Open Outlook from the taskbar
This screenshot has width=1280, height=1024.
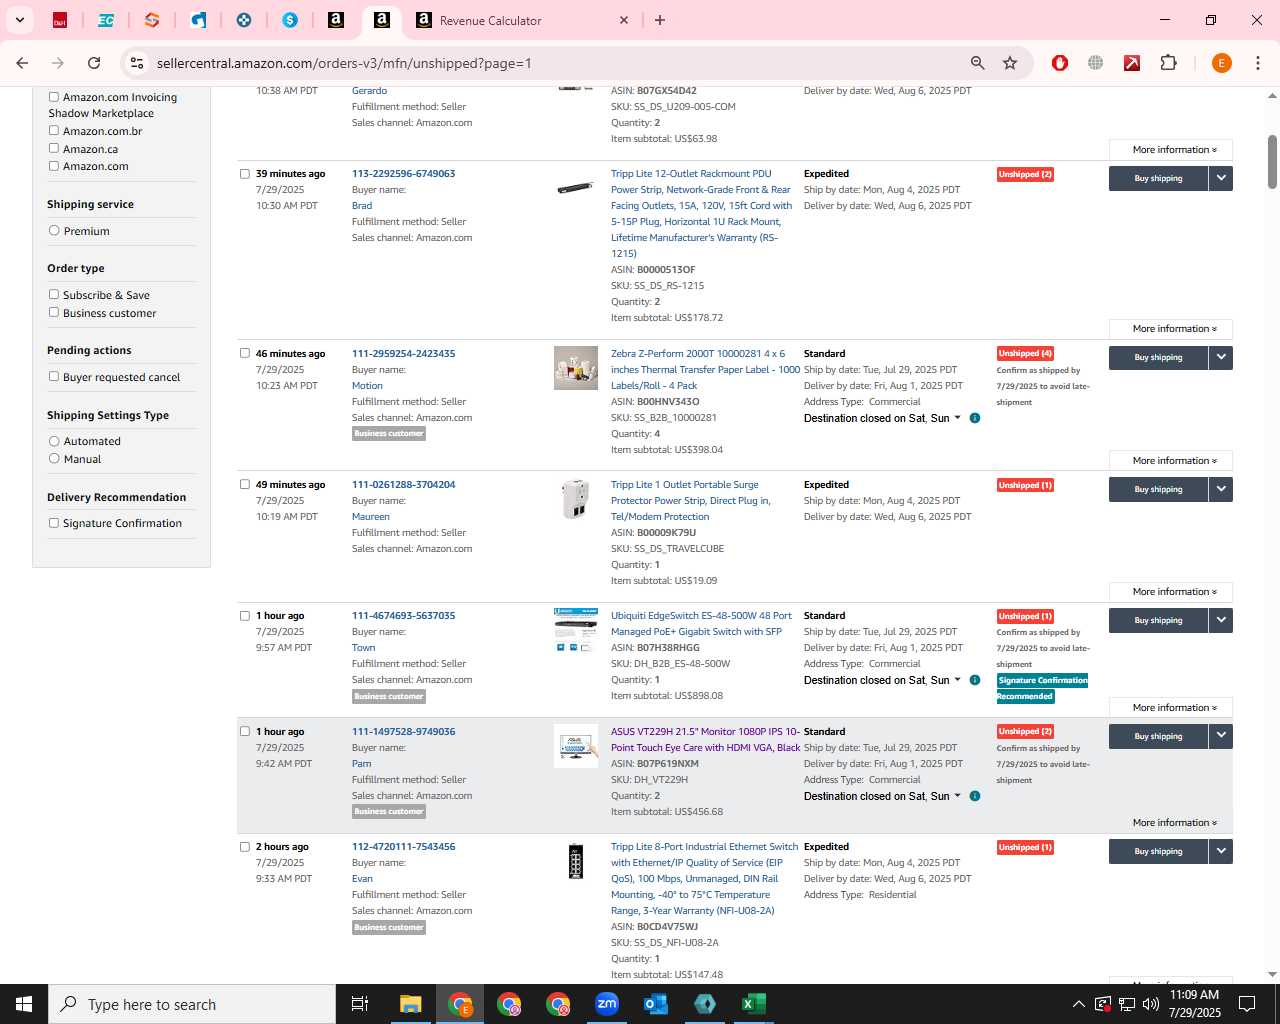656,1004
